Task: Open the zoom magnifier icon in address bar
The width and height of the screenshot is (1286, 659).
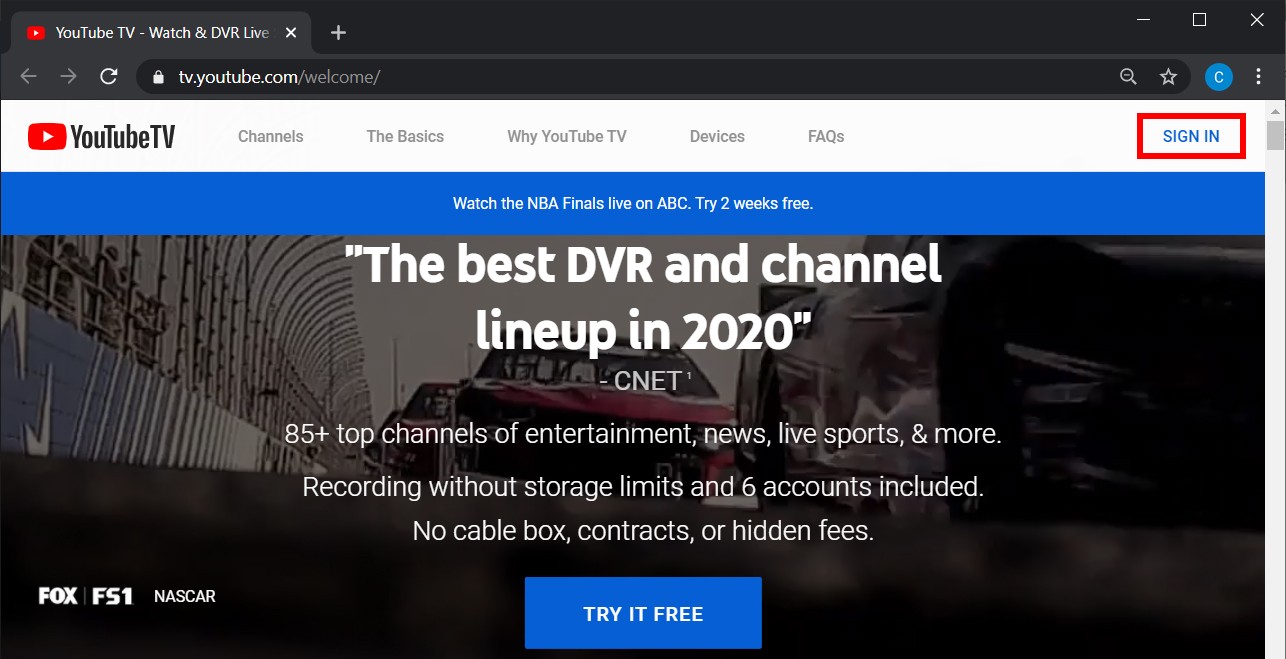Action: (x=1128, y=77)
